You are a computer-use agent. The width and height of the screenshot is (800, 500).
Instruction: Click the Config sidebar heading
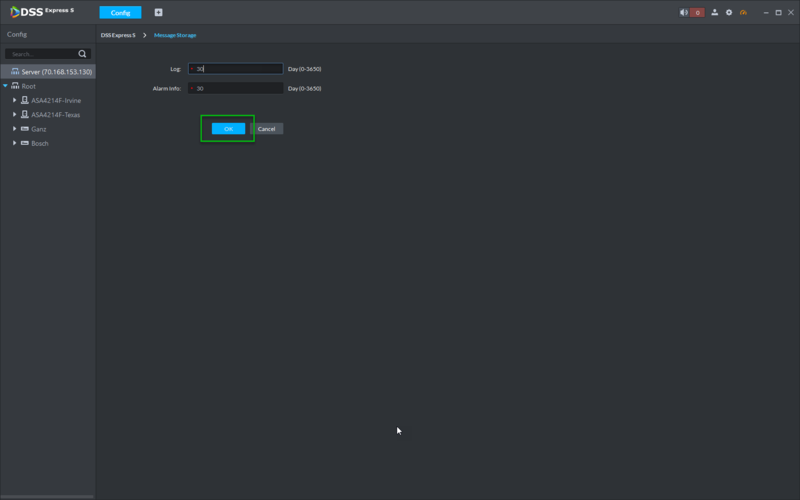click(x=17, y=34)
